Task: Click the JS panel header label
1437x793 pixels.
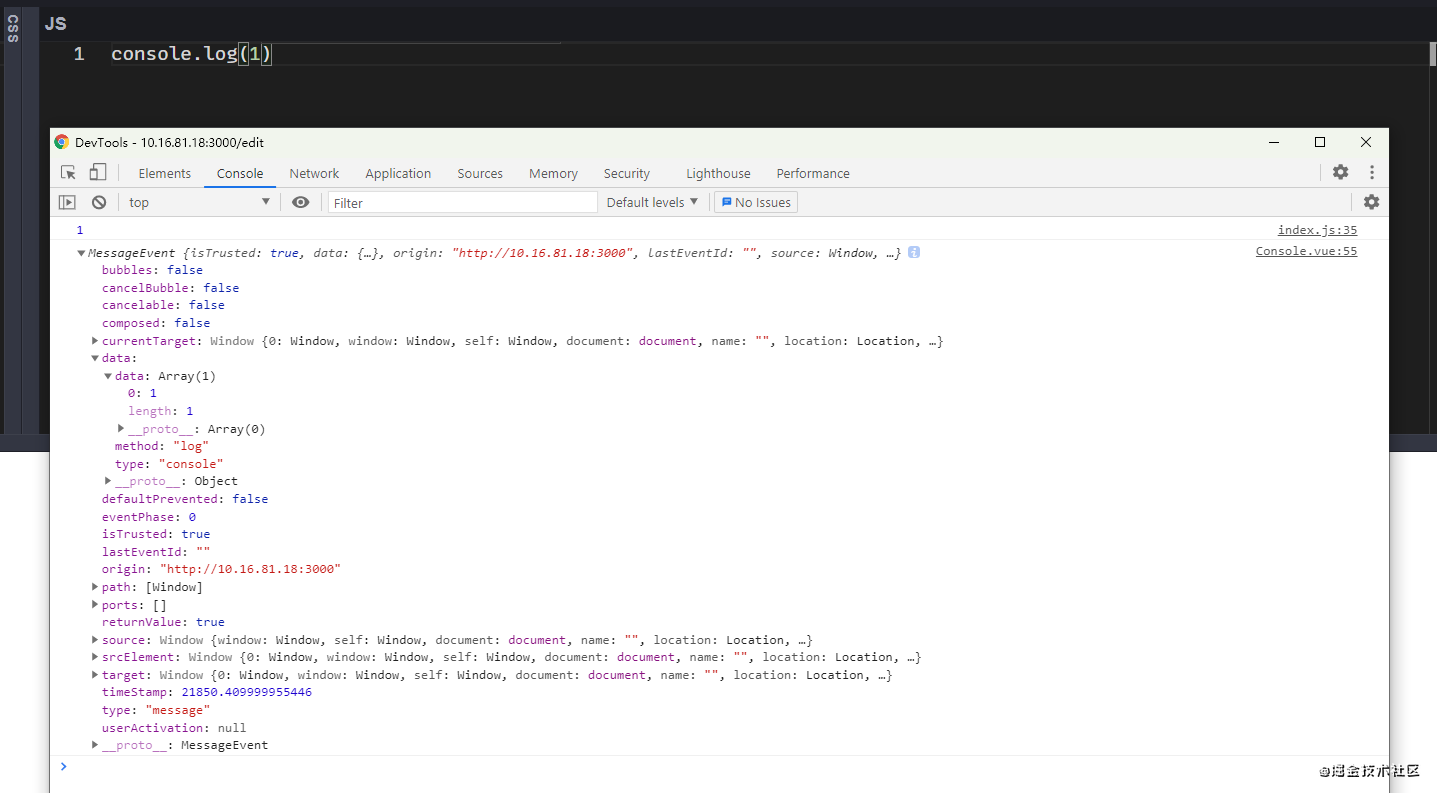Action: (55, 24)
